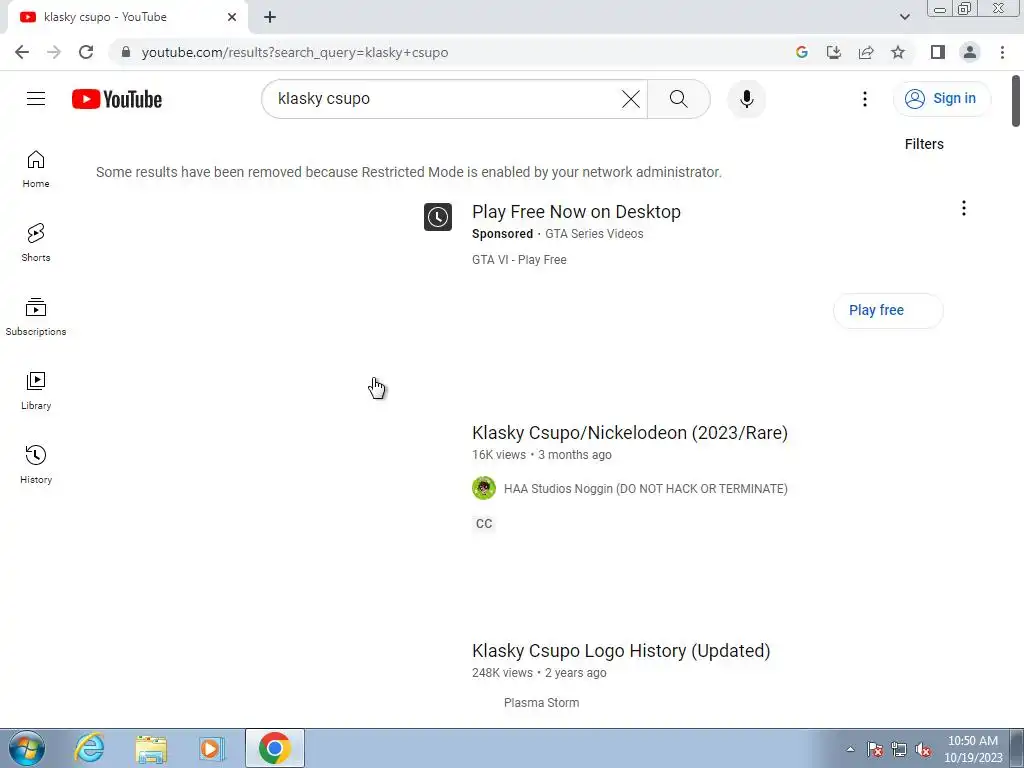Share this page from address bar
This screenshot has width=1024, height=768.
[866, 52]
